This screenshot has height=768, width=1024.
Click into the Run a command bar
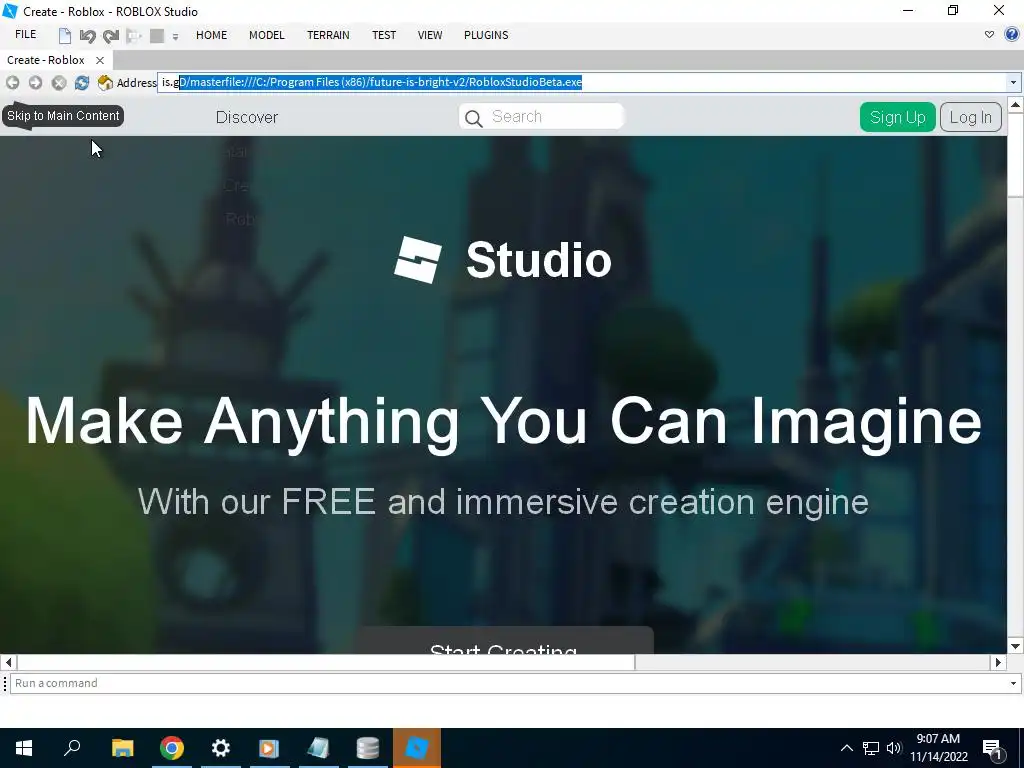[x=508, y=683]
